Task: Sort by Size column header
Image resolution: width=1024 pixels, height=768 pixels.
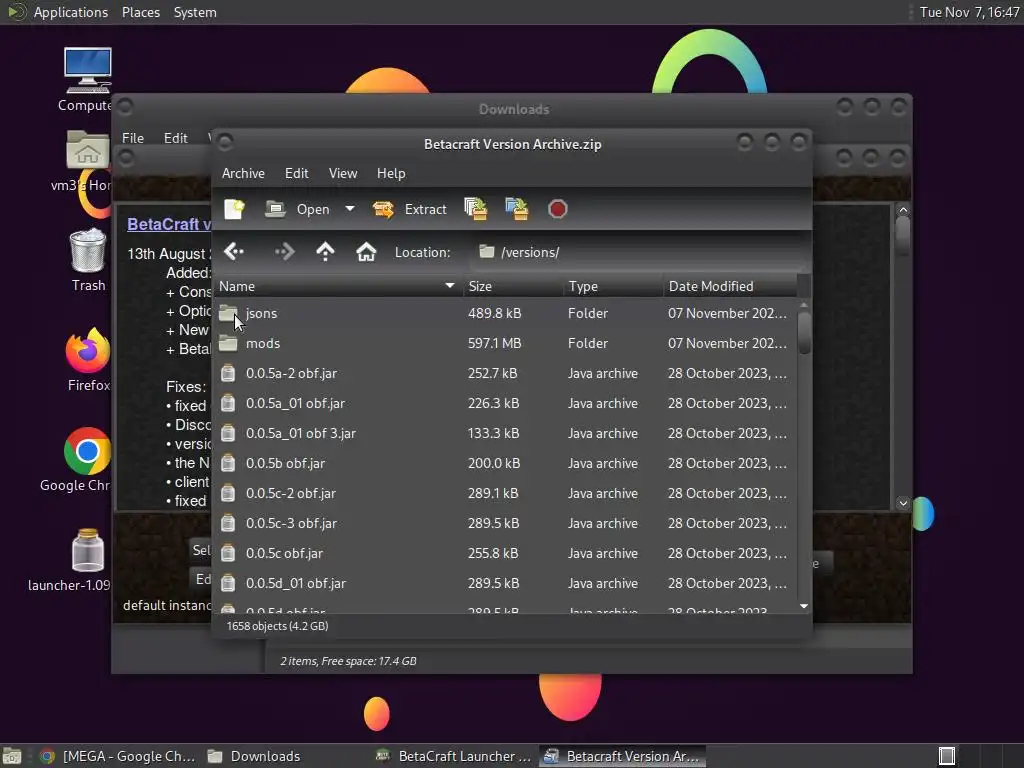Action: pyautogui.click(x=513, y=286)
